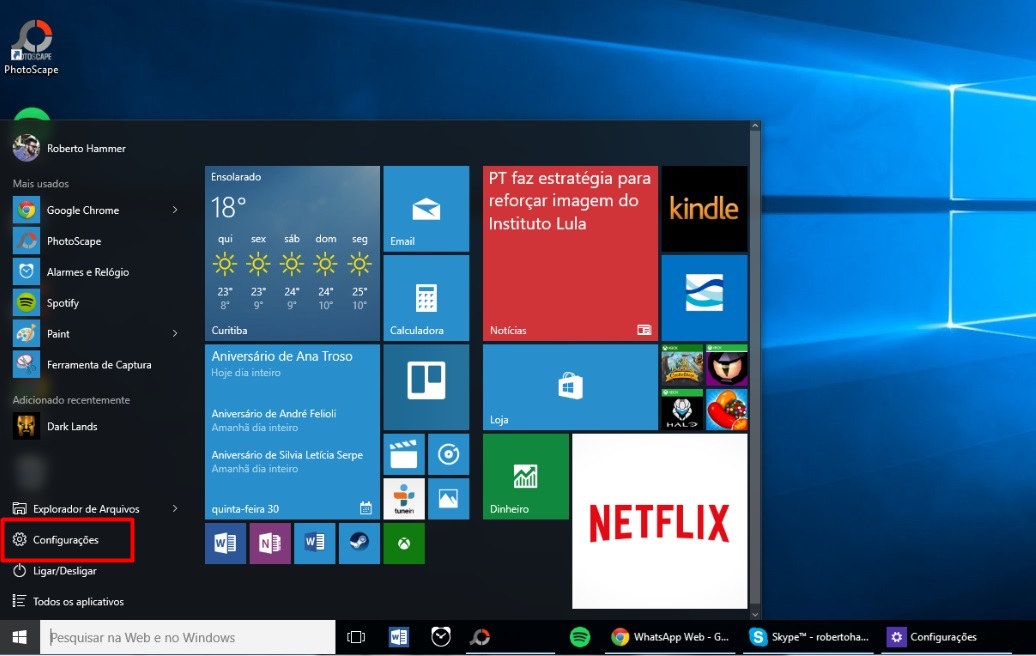Image resolution: width=1036 pixels, height=656 pixels.
Task: Open the Email tile
Action: (x=426, y=209)
